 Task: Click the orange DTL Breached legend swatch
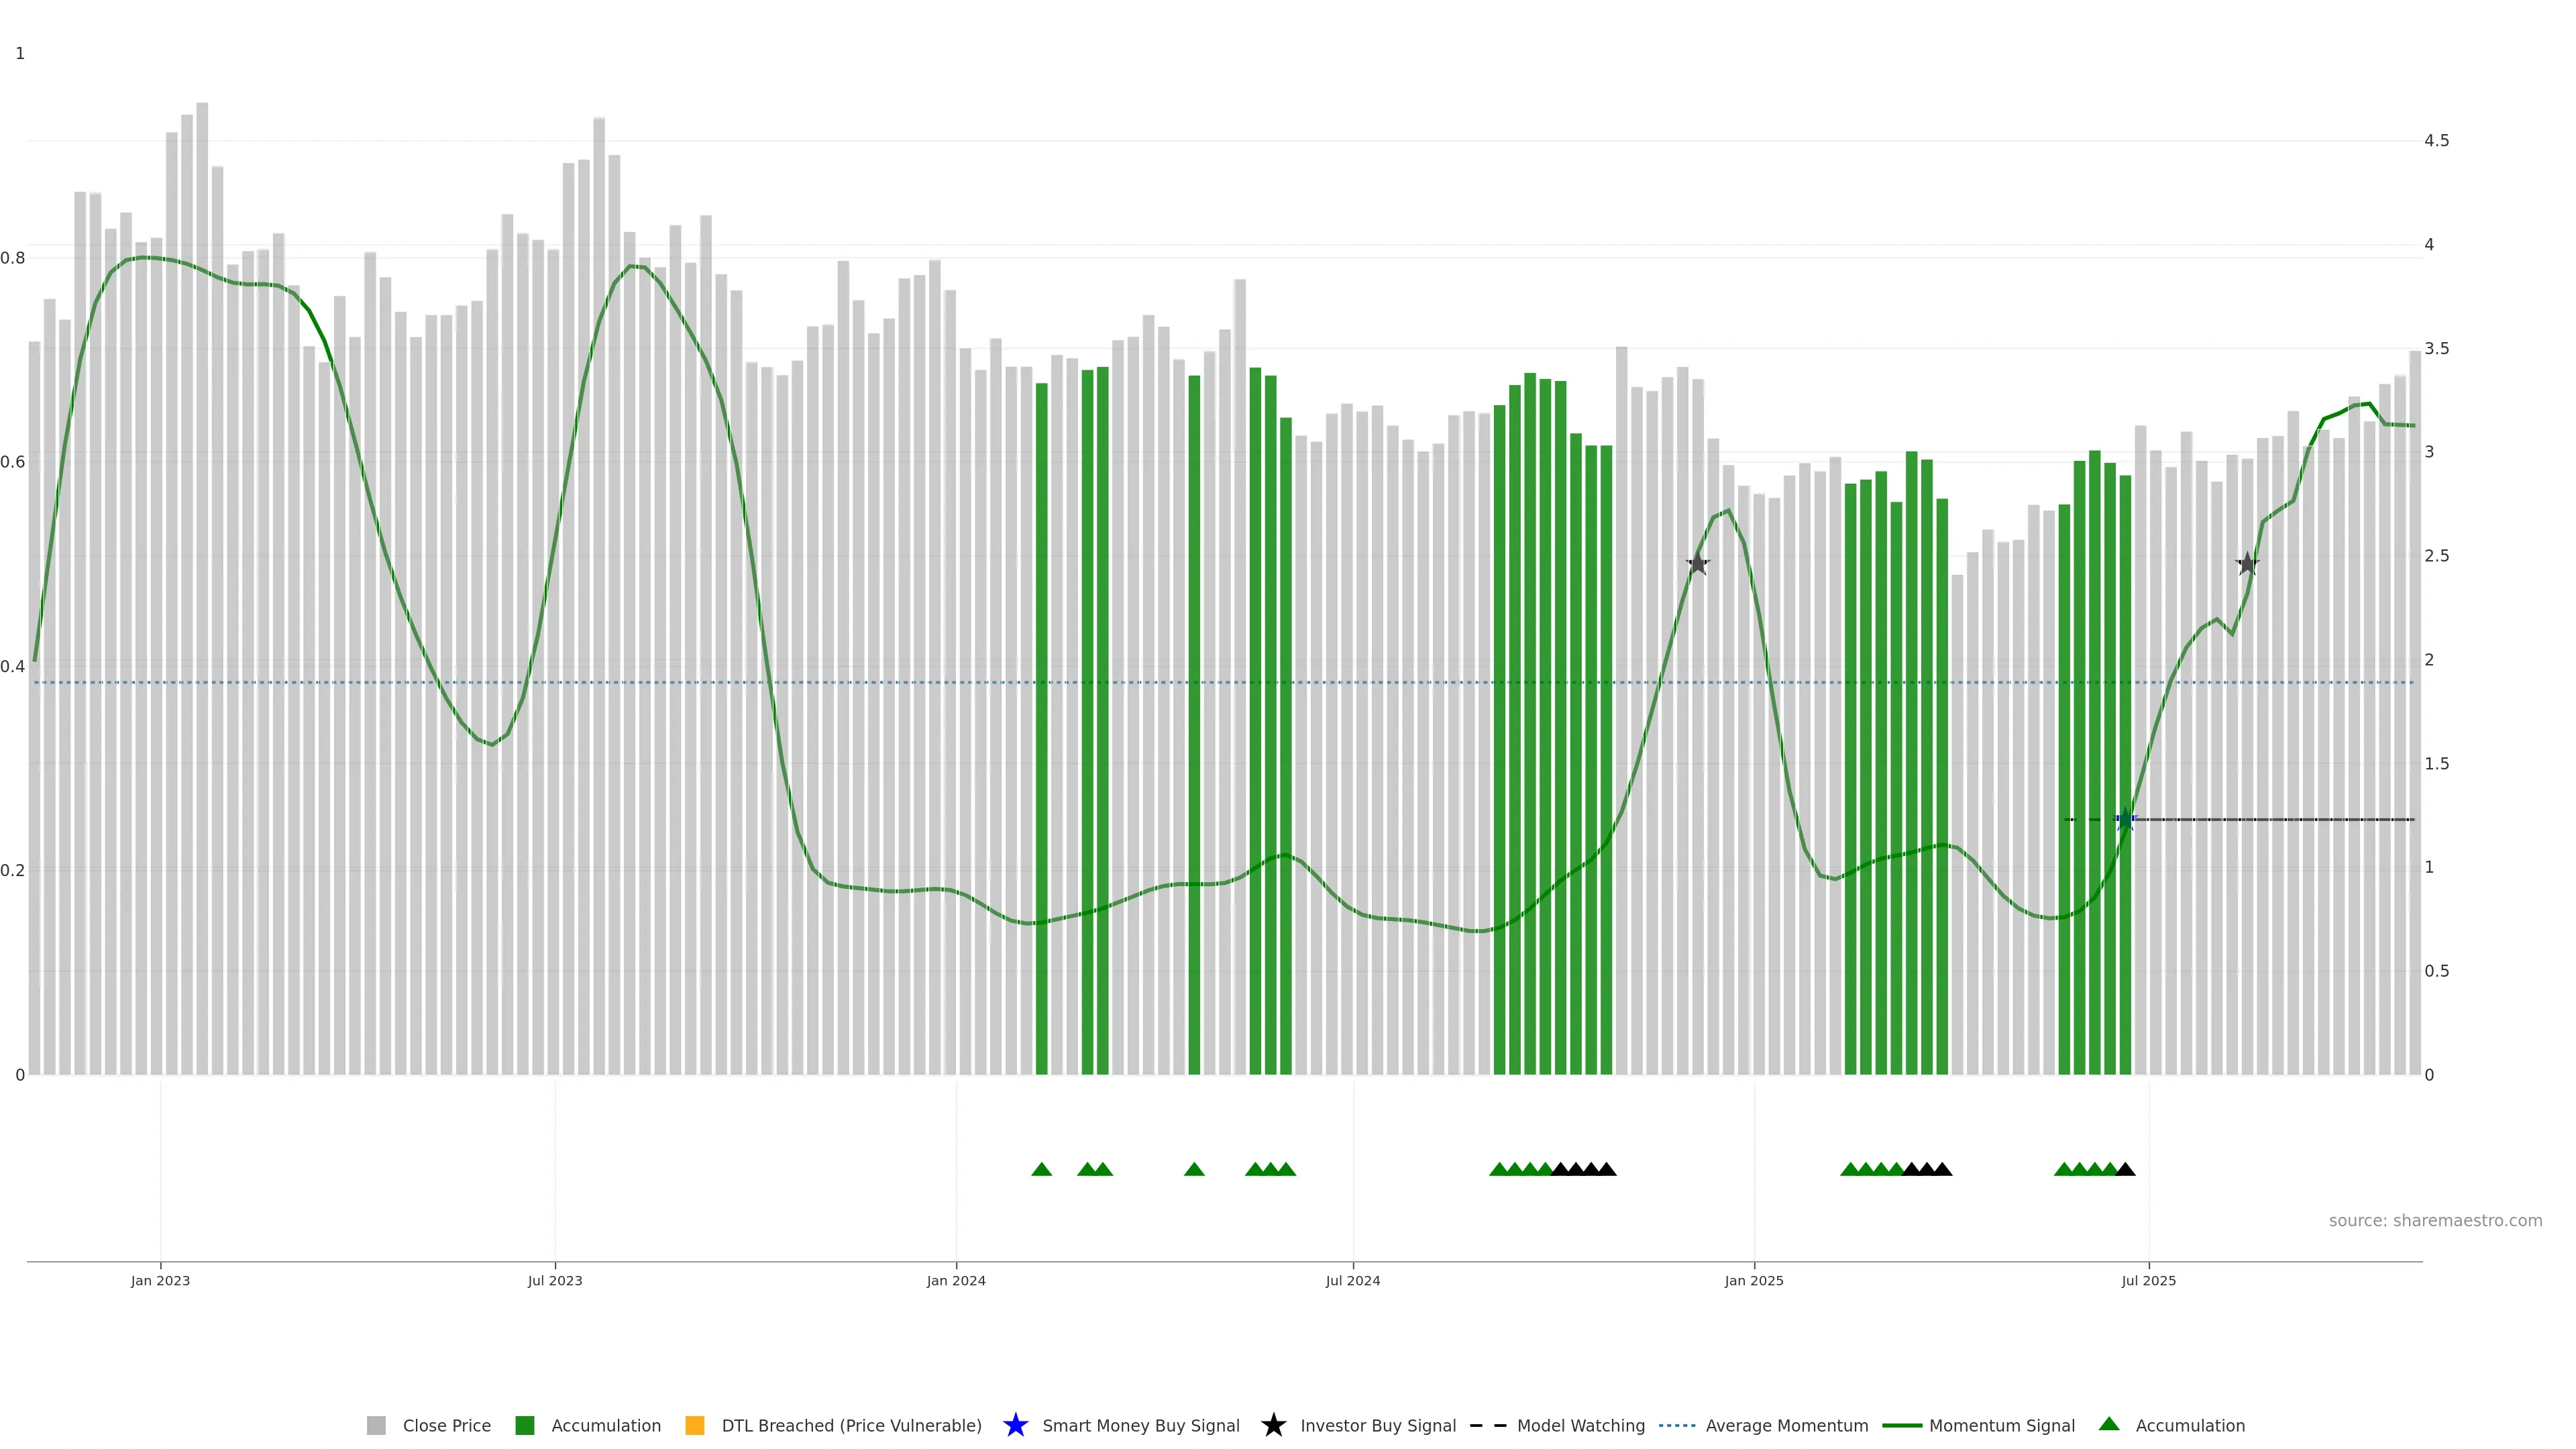click(694, 1425)
